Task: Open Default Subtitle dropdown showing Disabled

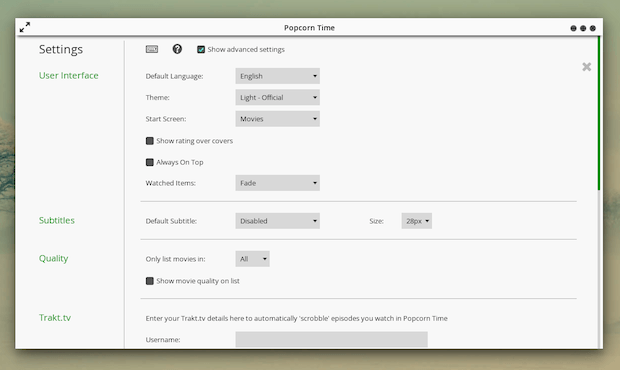Action: pyautogui.click(x=278, y=221)
